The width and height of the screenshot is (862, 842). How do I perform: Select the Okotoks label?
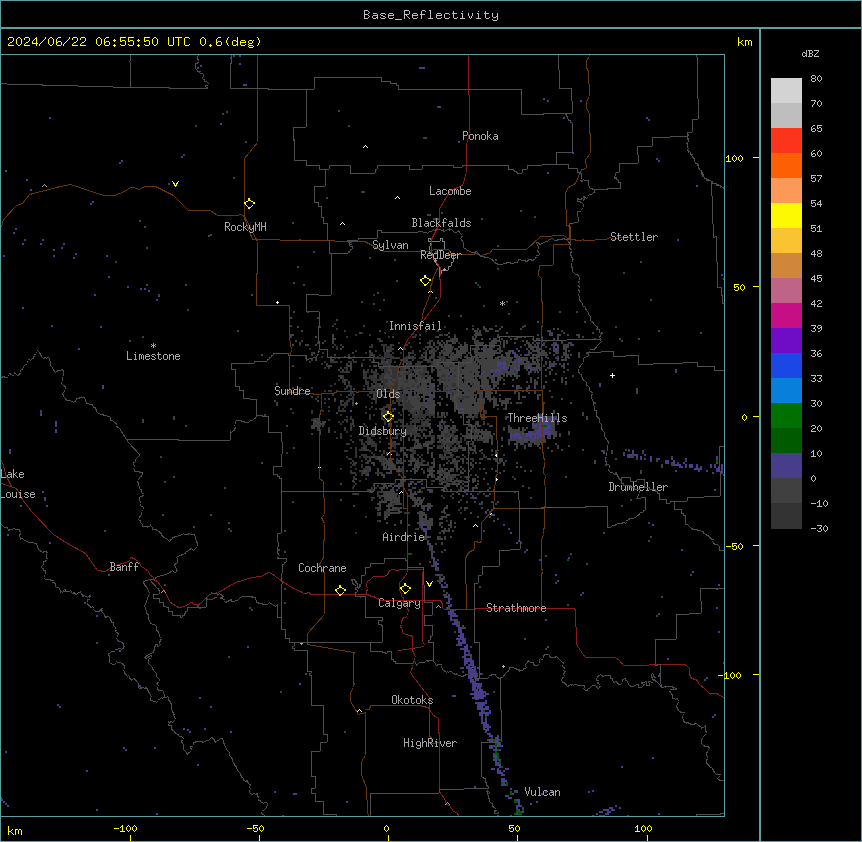pos(412,700)
